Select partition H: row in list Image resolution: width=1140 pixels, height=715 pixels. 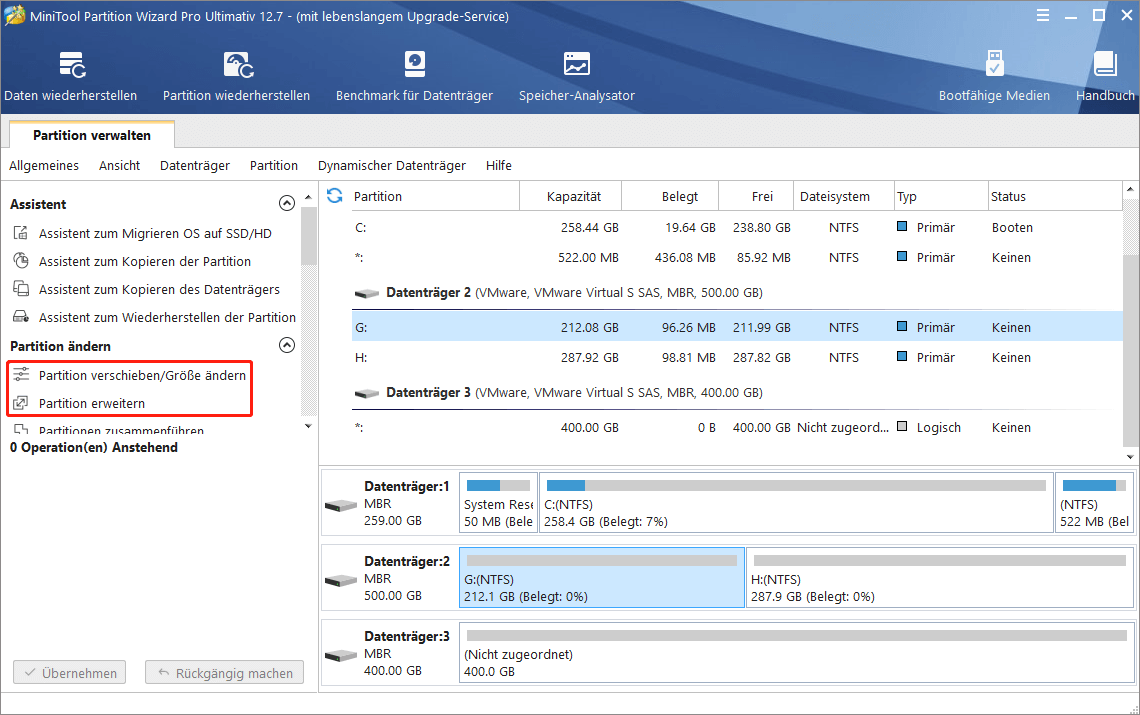tap(737, 357)
